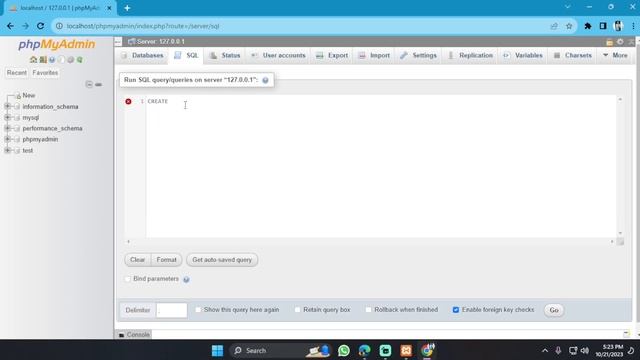The image size is (640, 360).
Task: Bookmark this page with star icon
Action: (x=569, y=26)
